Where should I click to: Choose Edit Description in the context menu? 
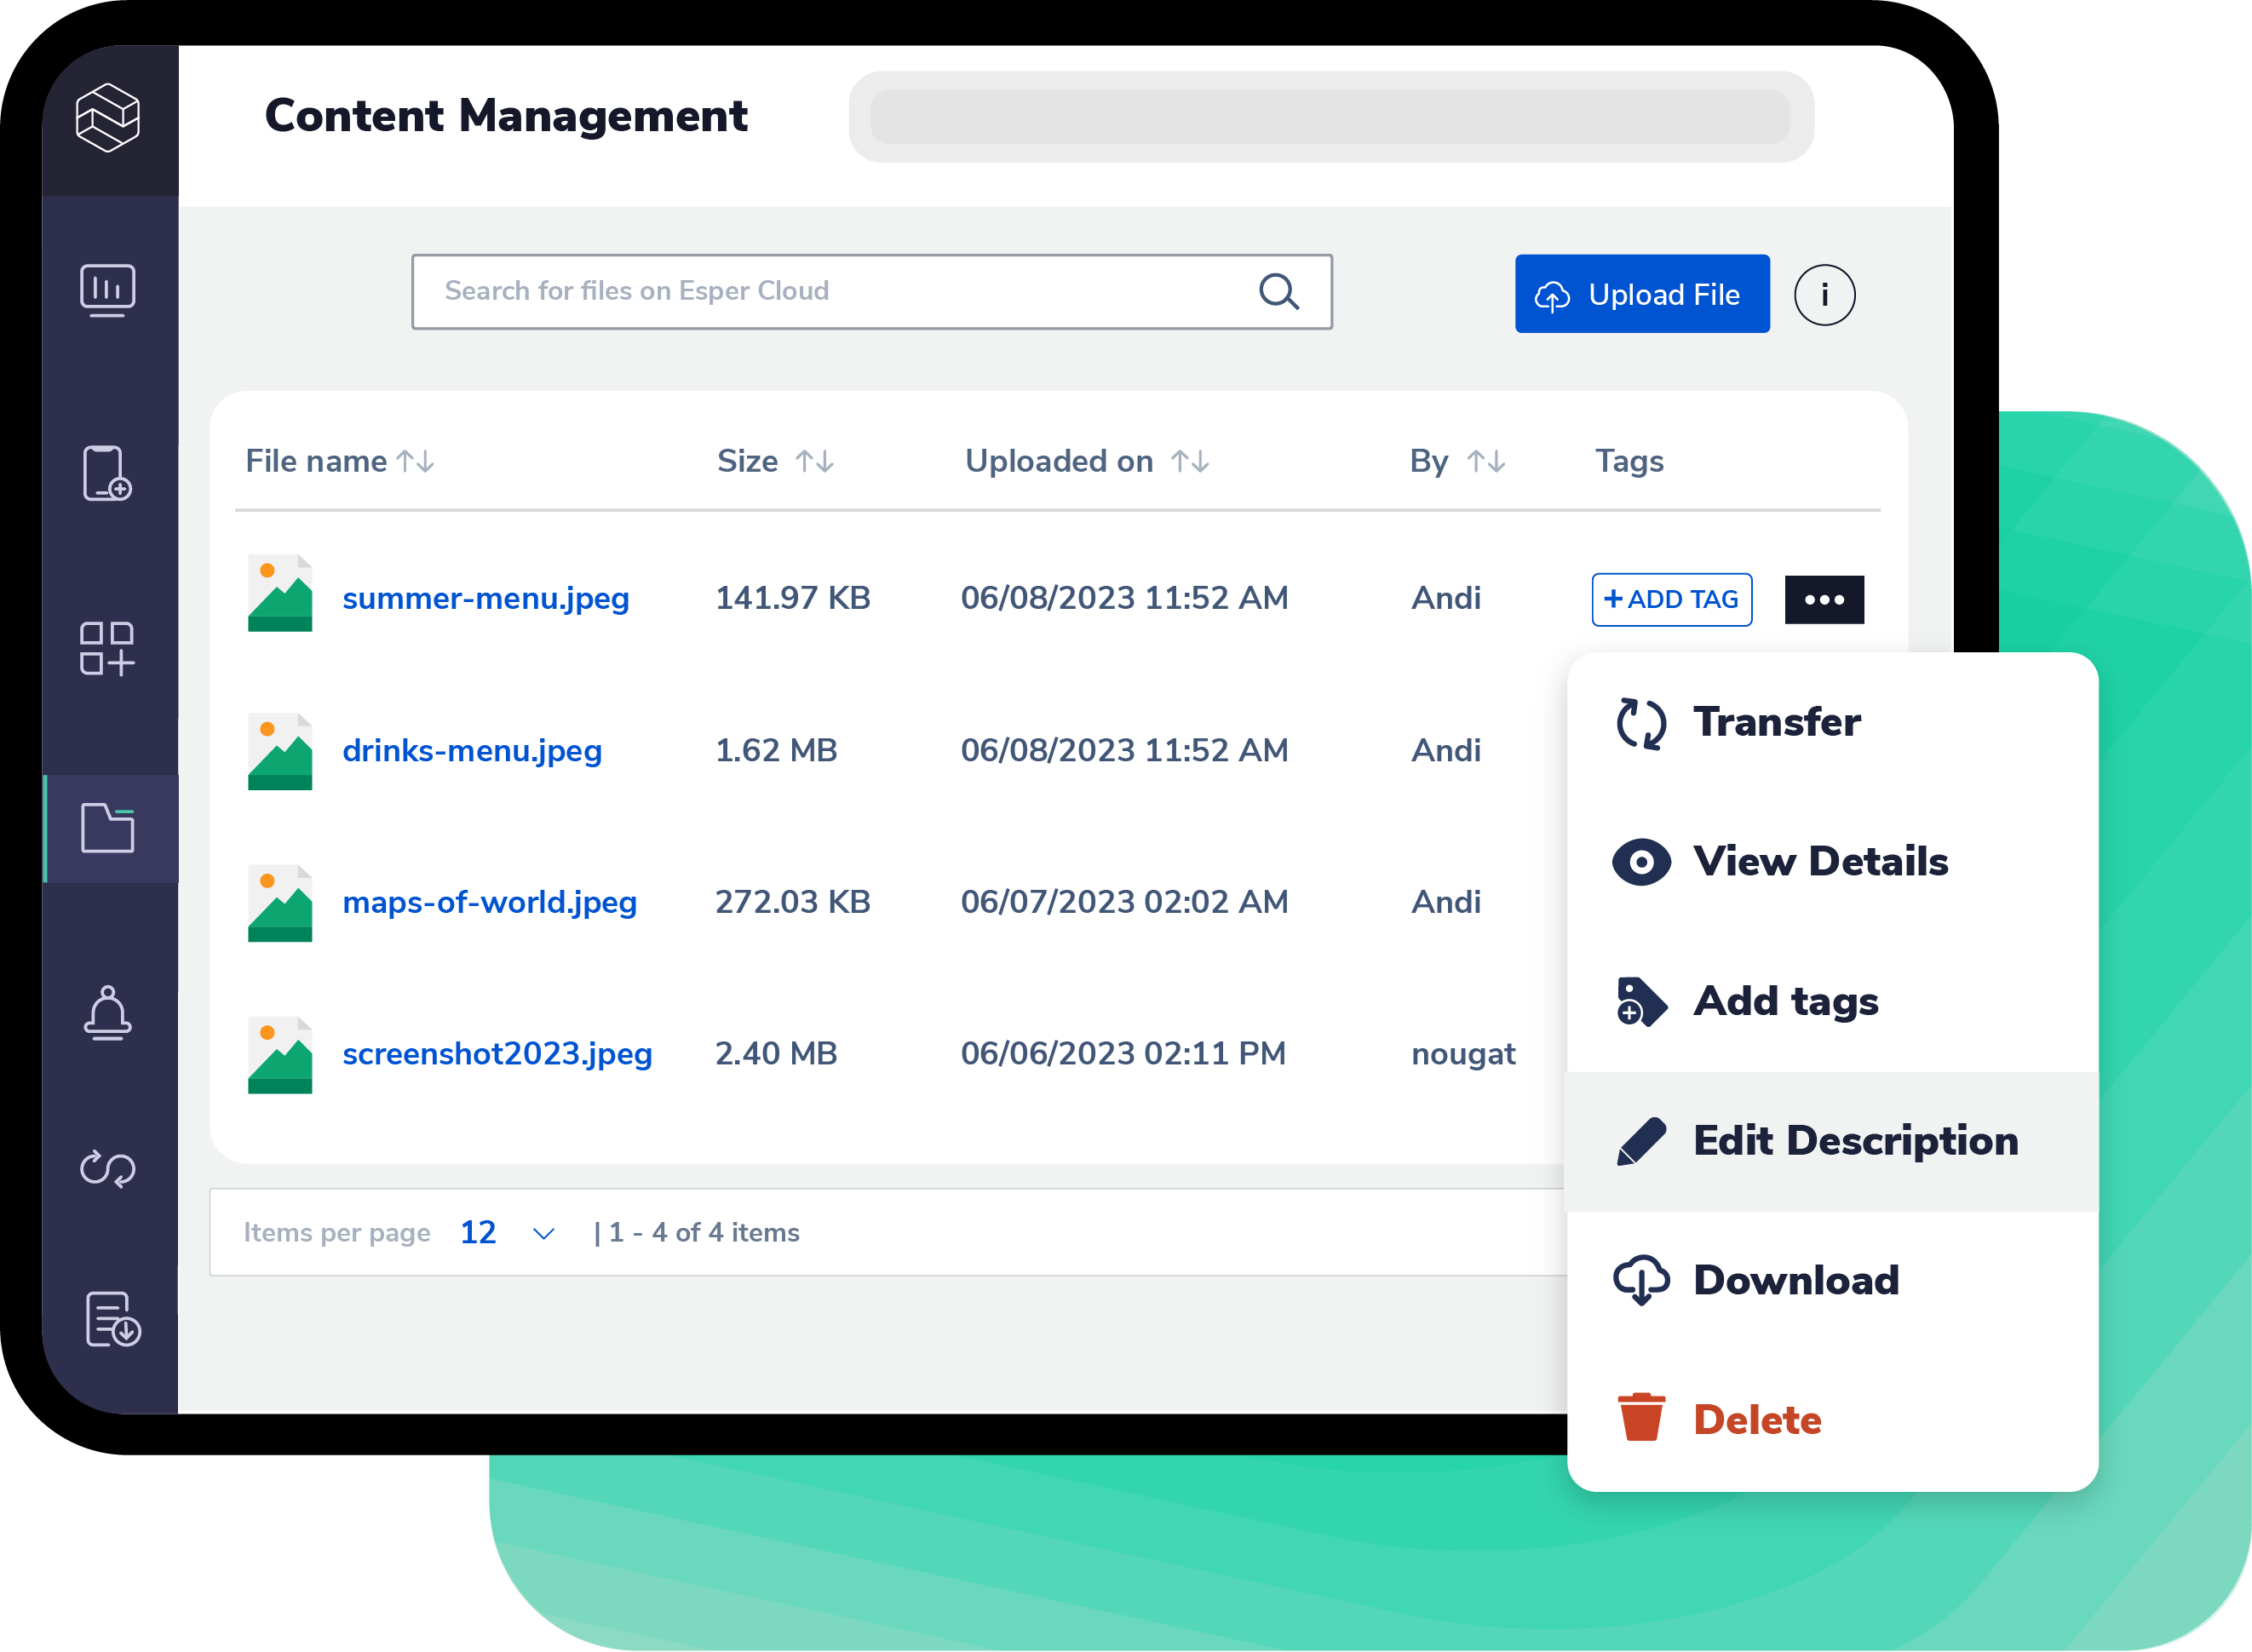tap(1855, 1140)
